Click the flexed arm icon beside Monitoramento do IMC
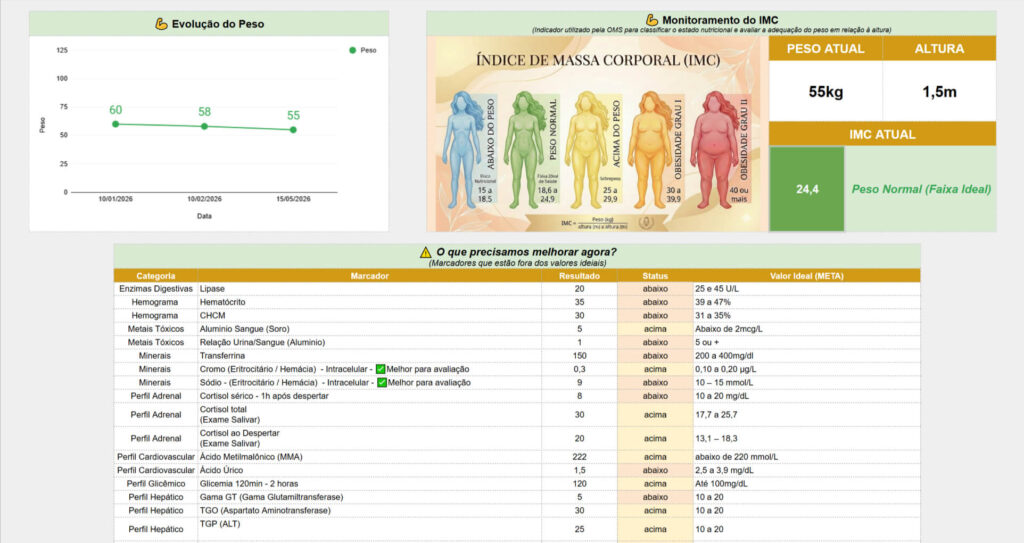The height and width of the screenshot is (543, 1024). coord(652,20)
